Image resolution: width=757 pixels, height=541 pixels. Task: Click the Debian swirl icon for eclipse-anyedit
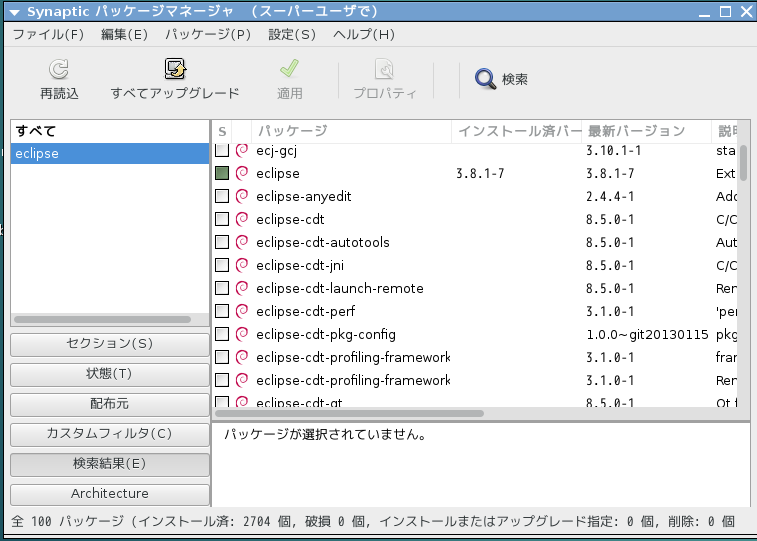pos(242,196)
